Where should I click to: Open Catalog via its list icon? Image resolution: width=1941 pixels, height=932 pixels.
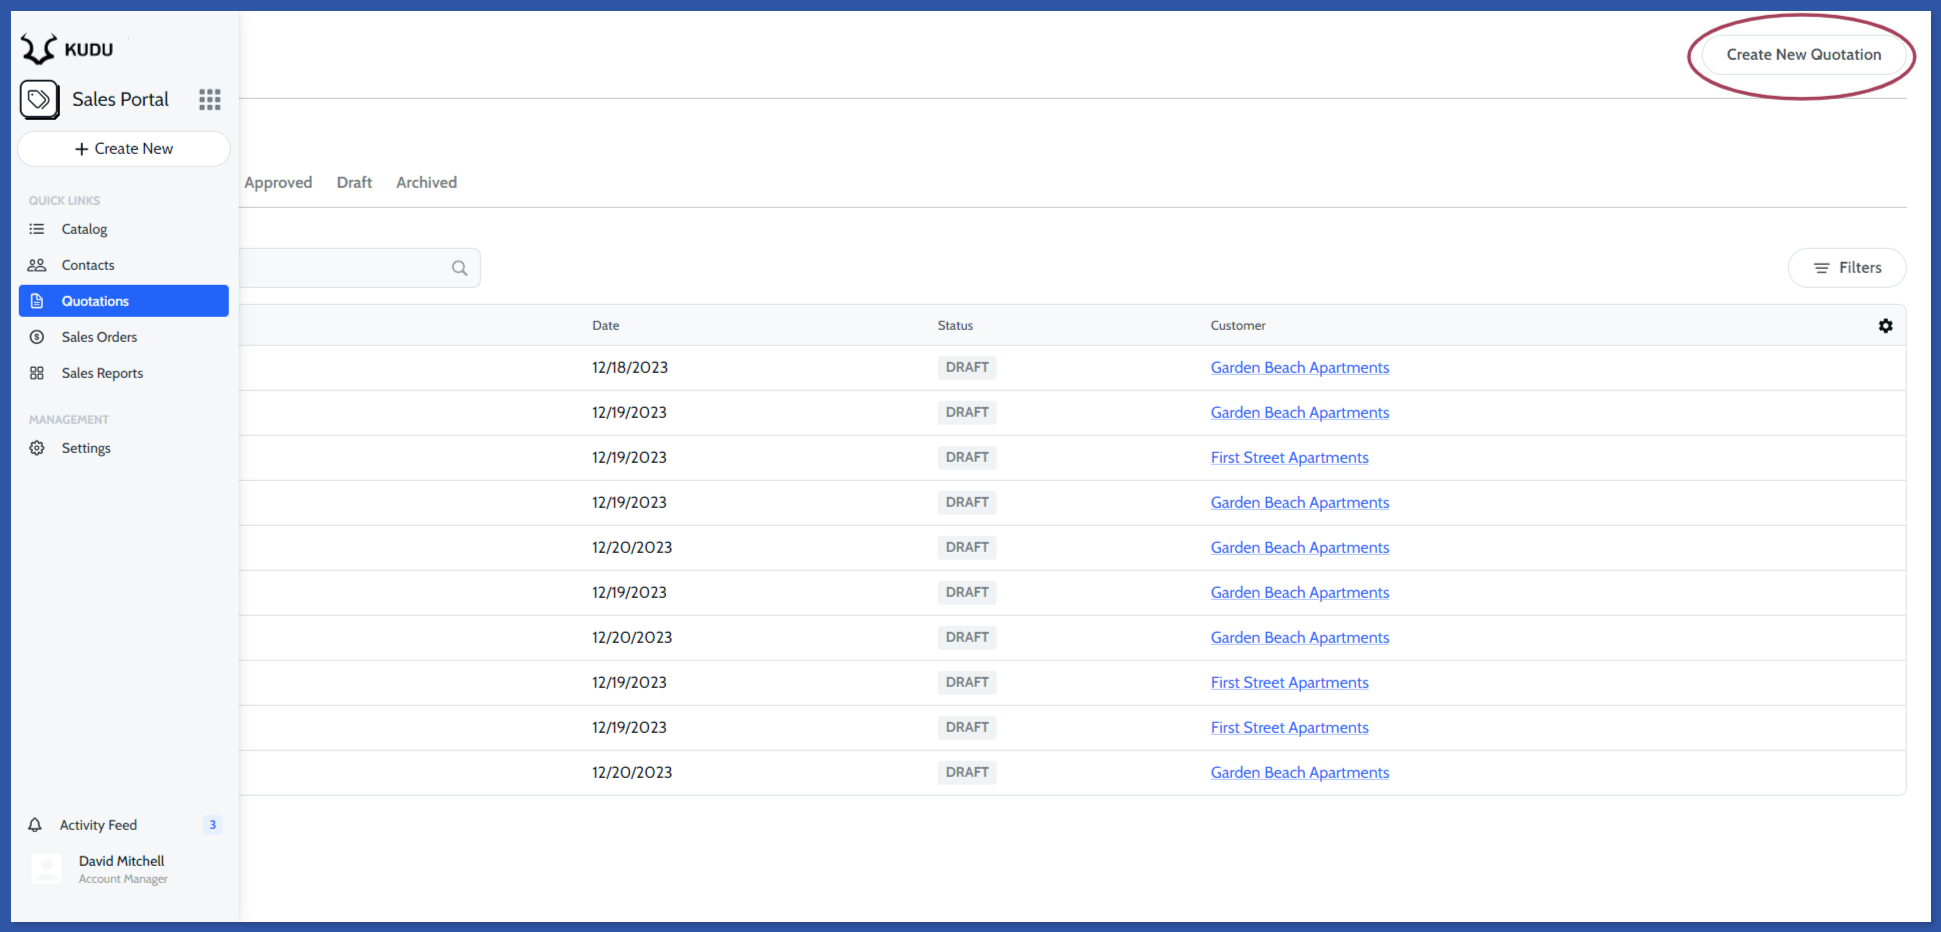tap(37, 229)
